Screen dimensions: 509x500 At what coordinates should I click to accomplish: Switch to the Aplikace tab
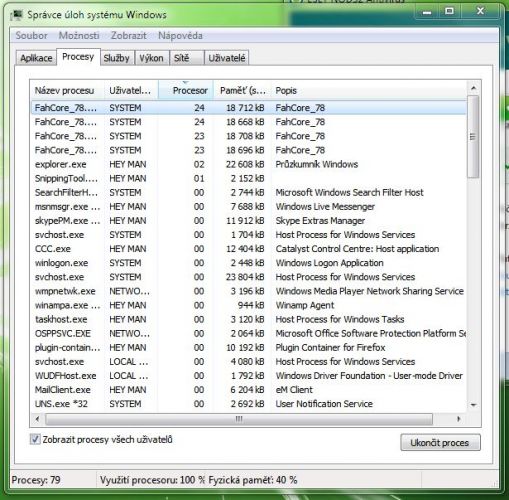pos(36,58)
